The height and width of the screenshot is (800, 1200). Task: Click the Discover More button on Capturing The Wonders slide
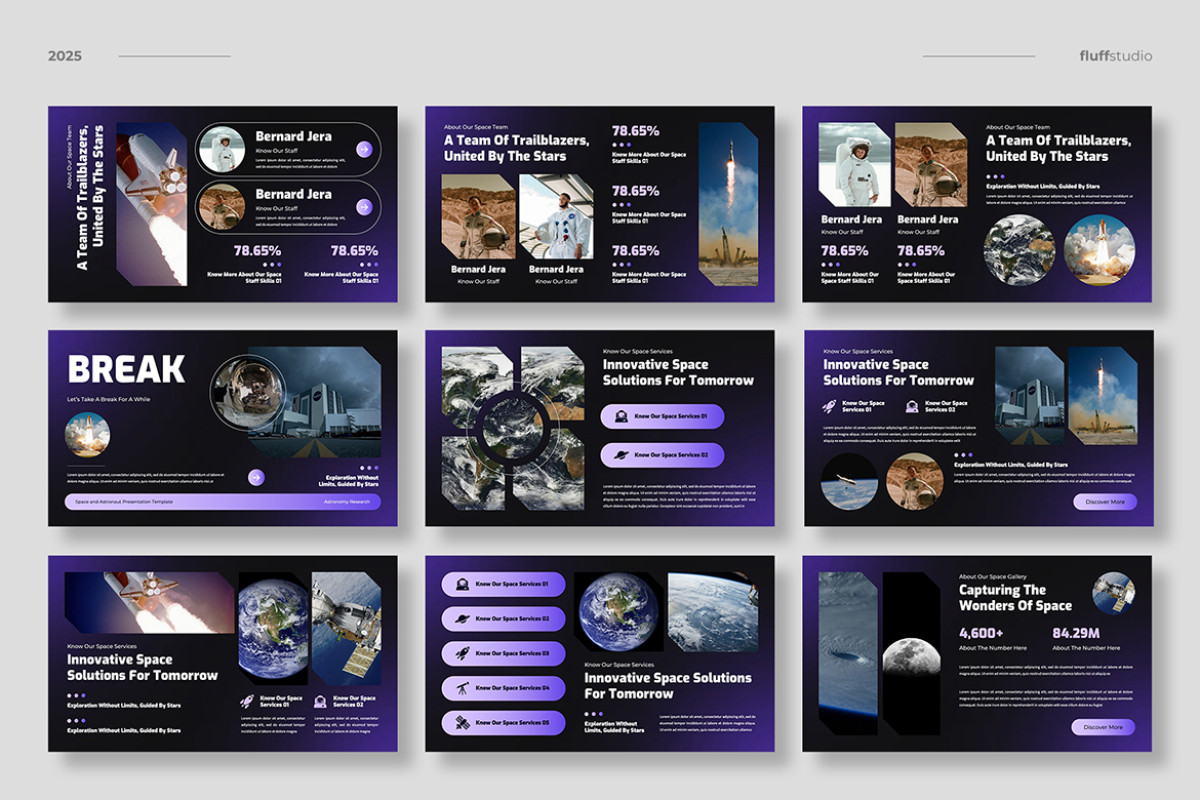point(1104,728)
